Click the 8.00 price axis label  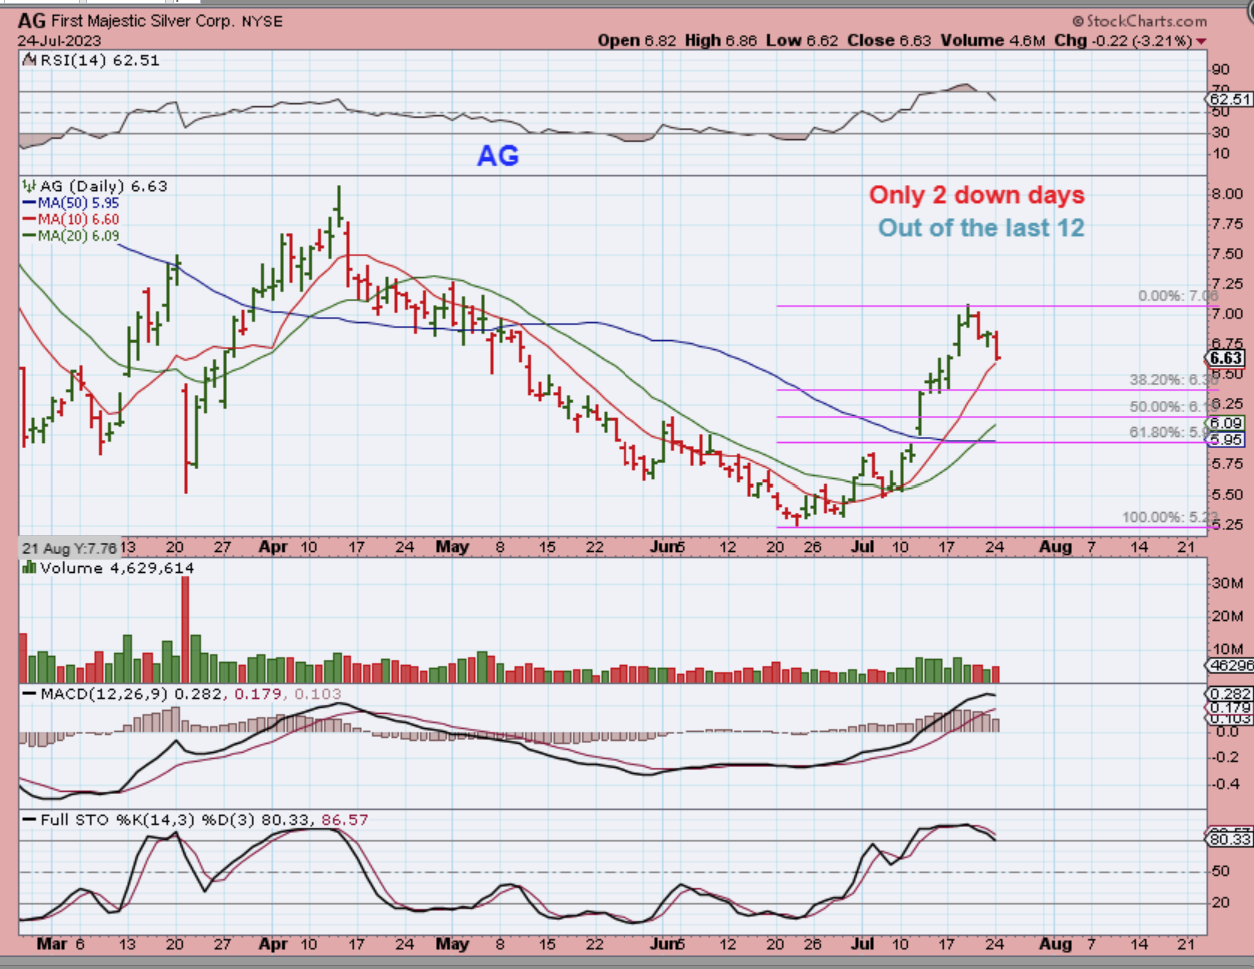pyautogui.click(x=1226, y=194)
